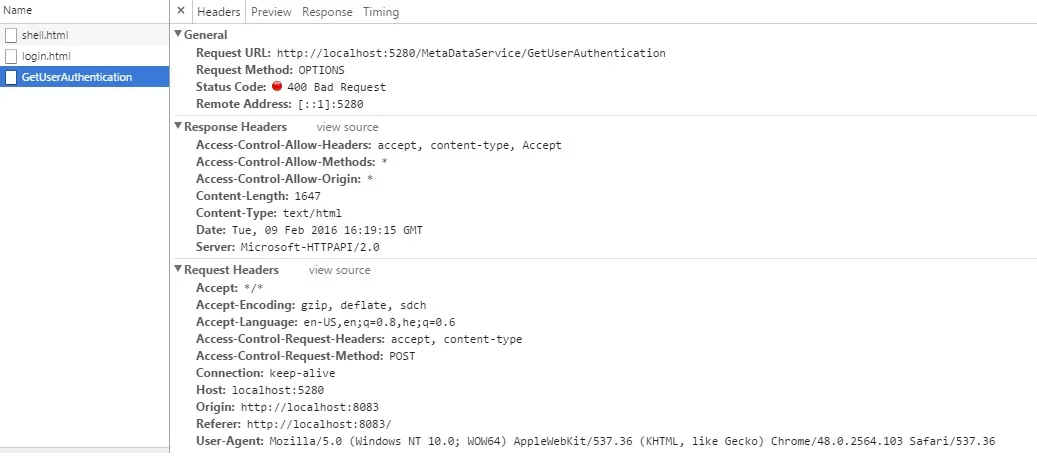Collapse the Response Headers section triangle
The height and width of the screenshot is (460, 1037).
coord(178,127)
